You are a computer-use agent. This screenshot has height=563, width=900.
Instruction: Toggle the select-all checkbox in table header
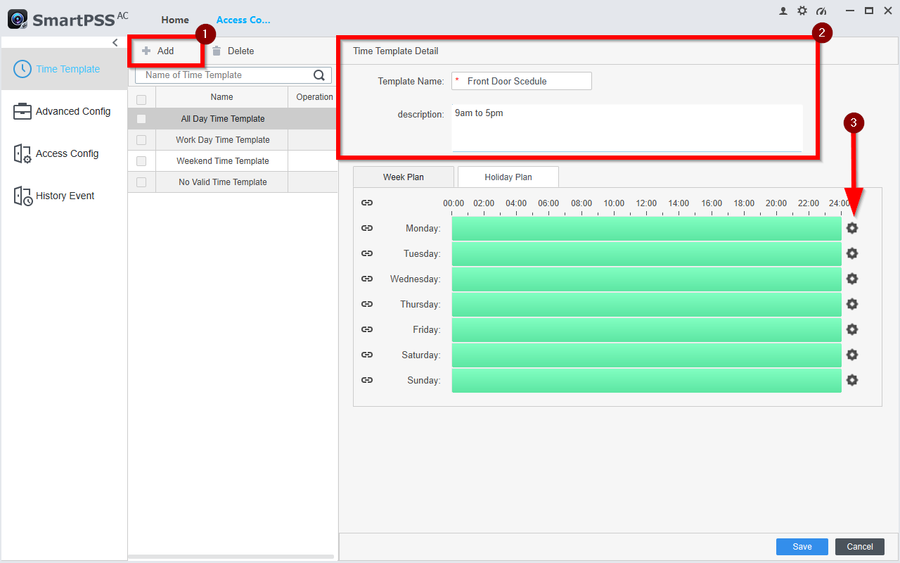[141, 98]
